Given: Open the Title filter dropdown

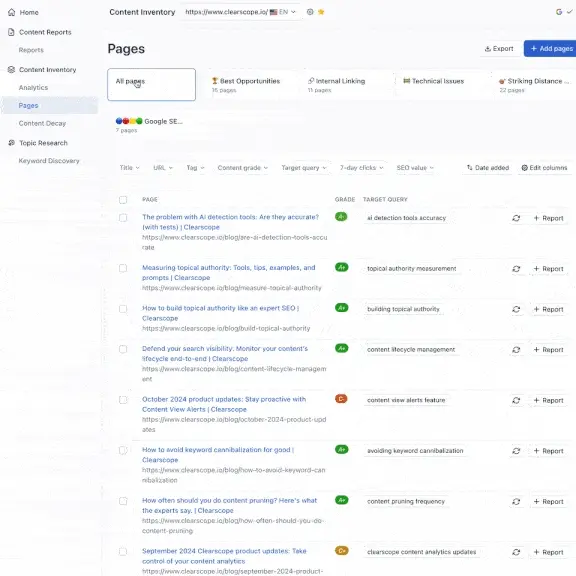Looking at the screenshot, I should click(x=129, y=168).
